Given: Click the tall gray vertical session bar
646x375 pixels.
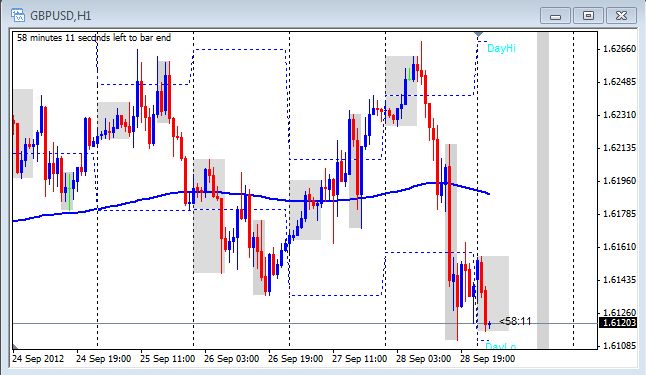Looking at the screenshot, I should coord(543,190).
